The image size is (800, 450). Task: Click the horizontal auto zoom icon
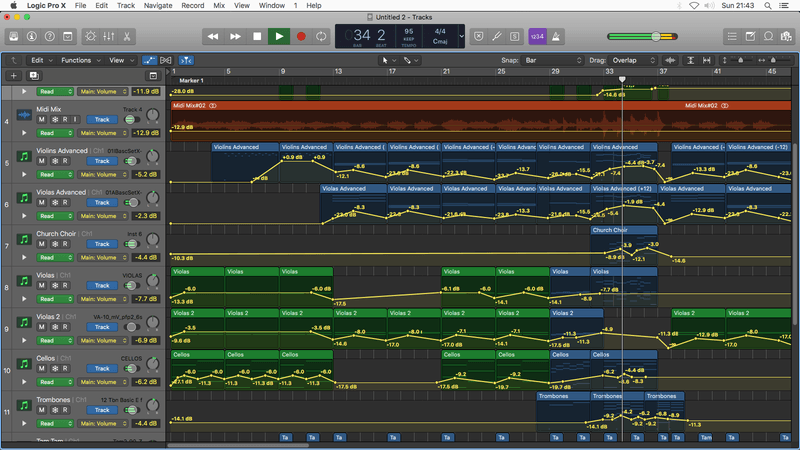click(707, 60)
